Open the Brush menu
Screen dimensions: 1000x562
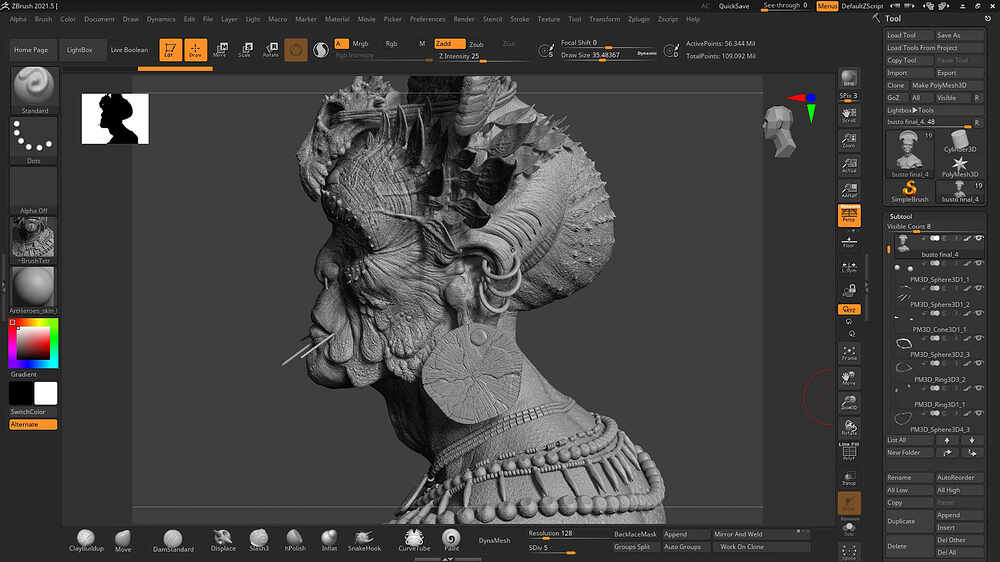pos(43,19)
